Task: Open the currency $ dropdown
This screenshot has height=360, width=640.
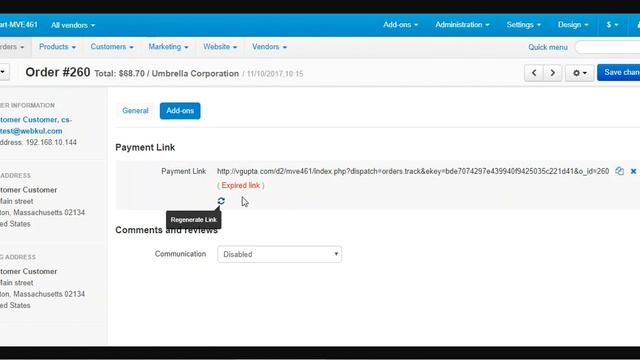Action: coord(612,25)
